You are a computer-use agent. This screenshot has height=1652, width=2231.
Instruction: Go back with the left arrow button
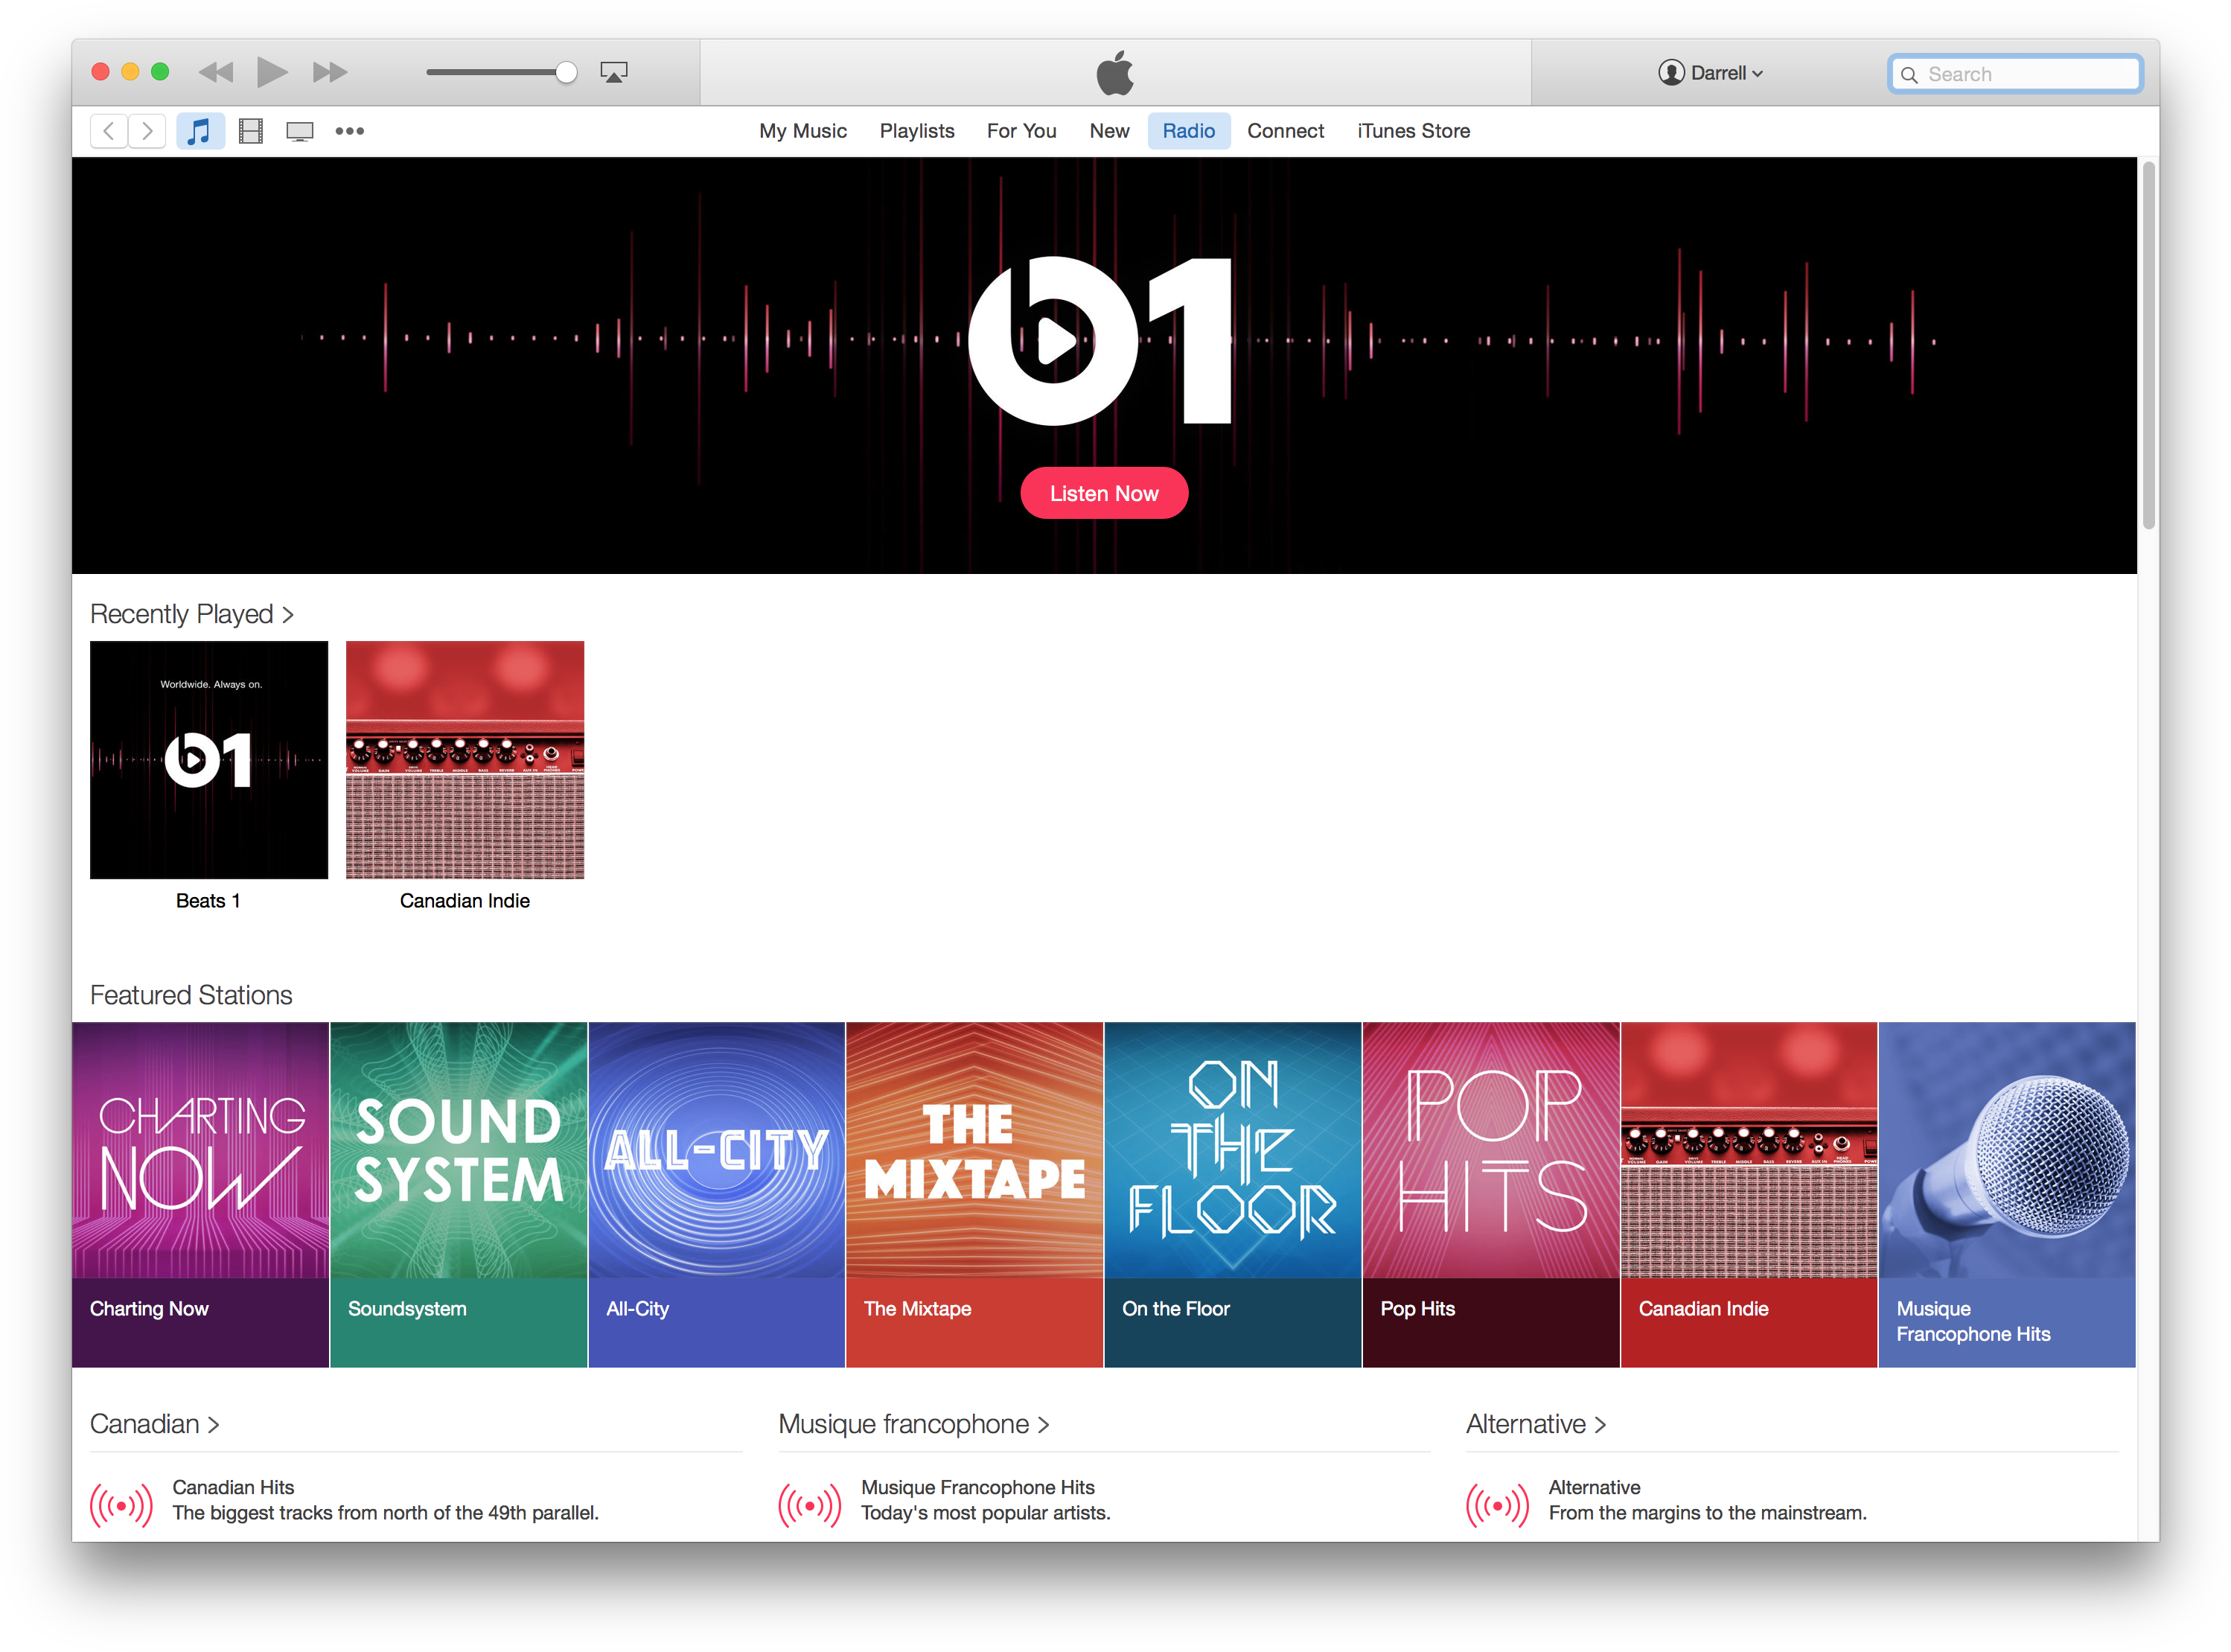click(x=109, y=131)
